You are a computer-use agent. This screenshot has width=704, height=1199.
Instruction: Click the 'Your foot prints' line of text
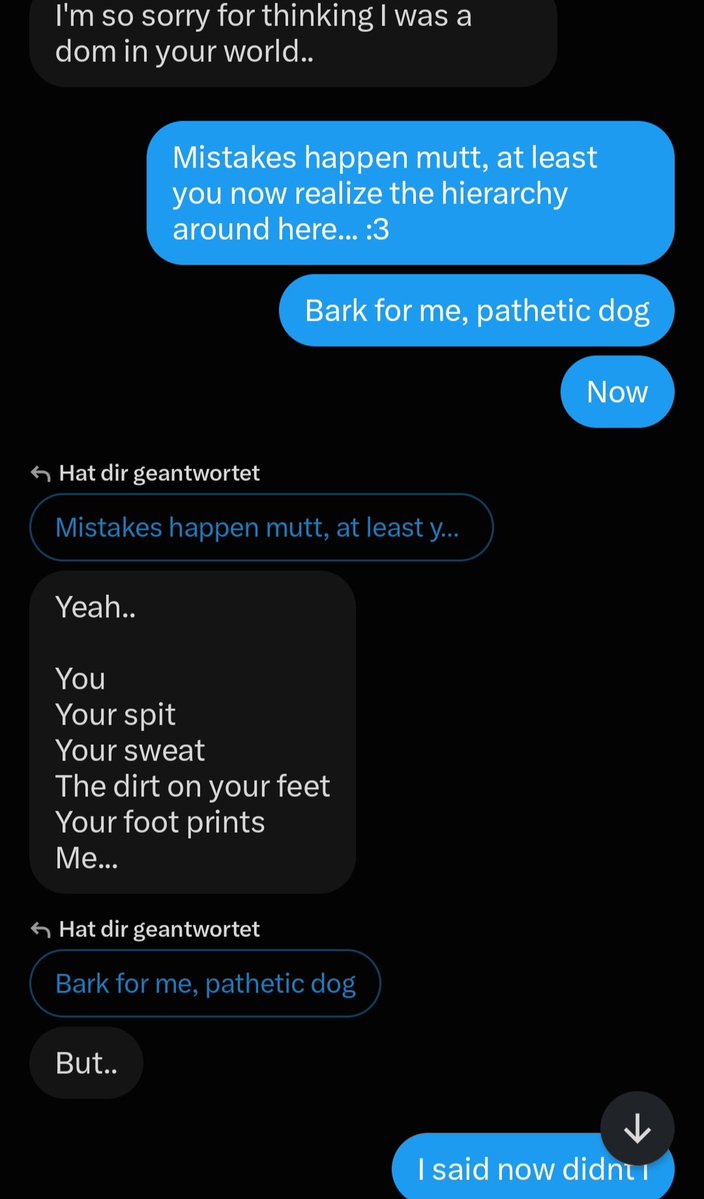tap(160, 822)
